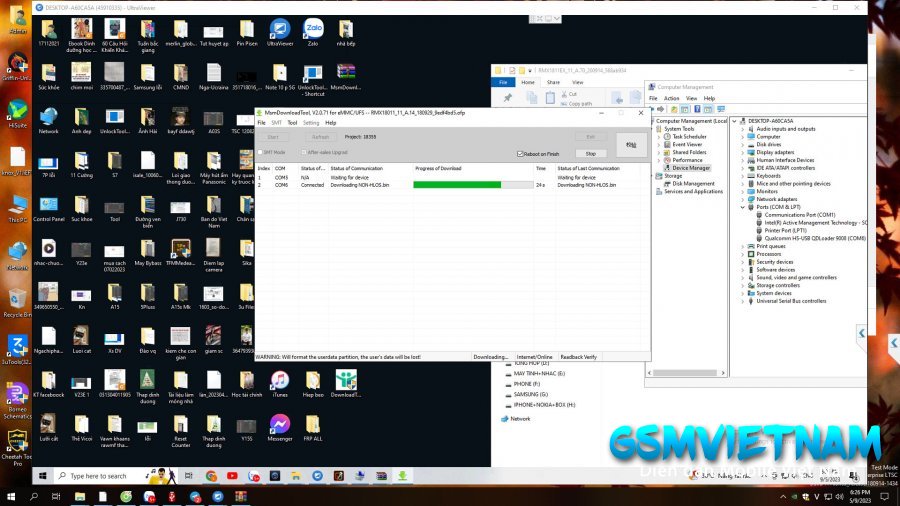The image size is (900, 506).
Task: Click Computer Management back arrow toolbar icon
Action: point(653,109)
